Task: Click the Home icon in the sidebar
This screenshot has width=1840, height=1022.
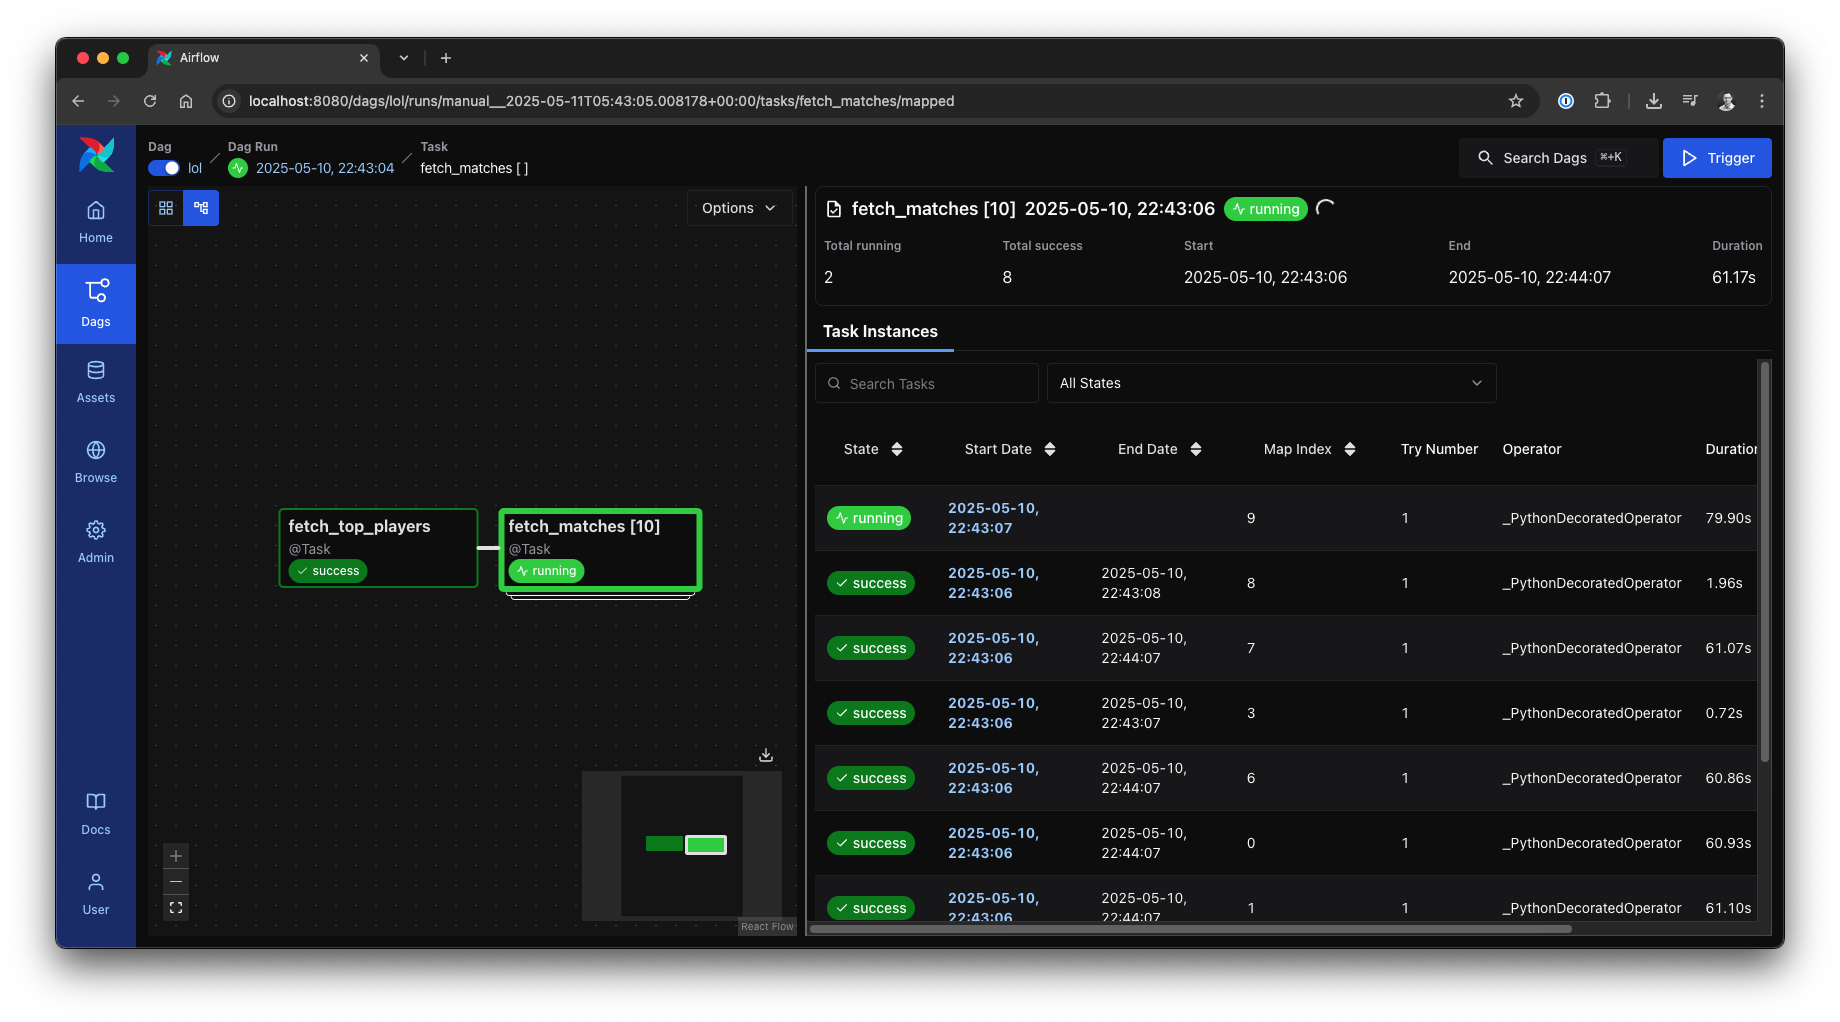Action: click(95, 220)
